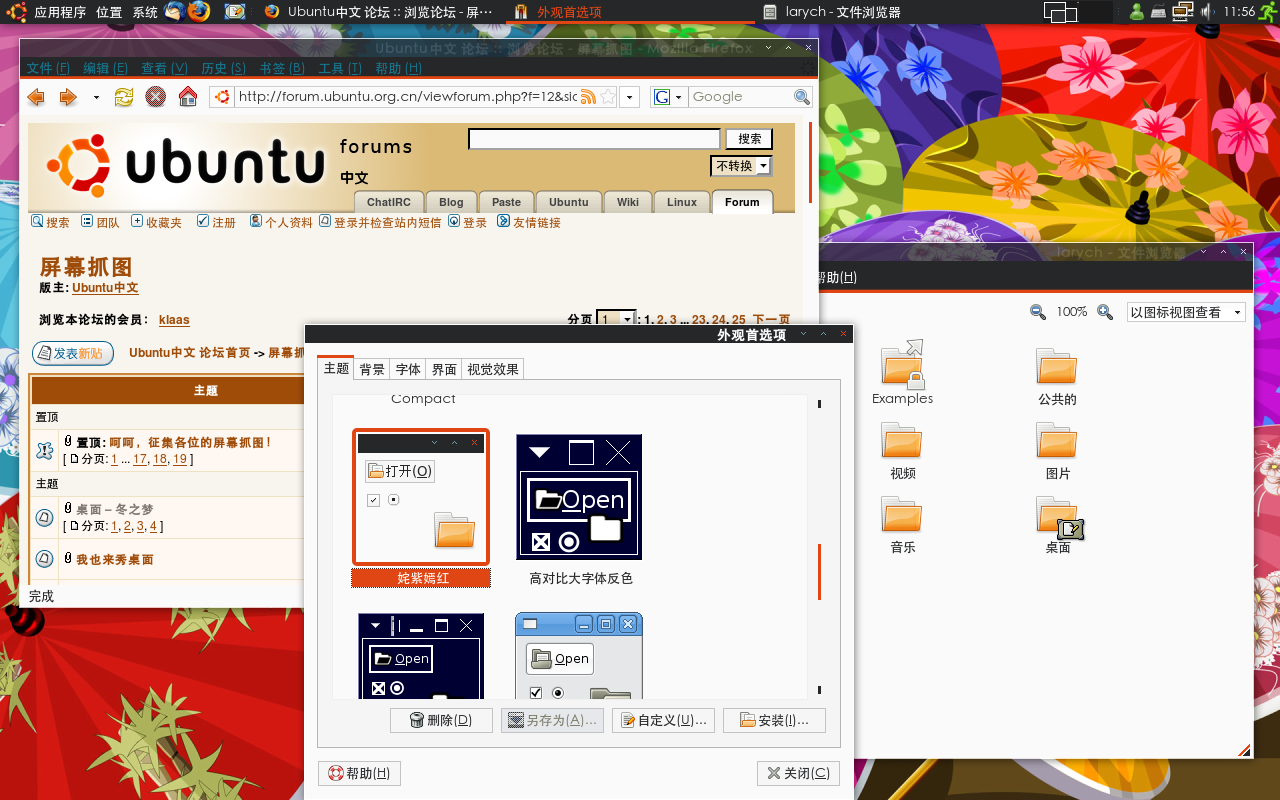
Task: Open the 系统 system menu
Action: [145, 12]
